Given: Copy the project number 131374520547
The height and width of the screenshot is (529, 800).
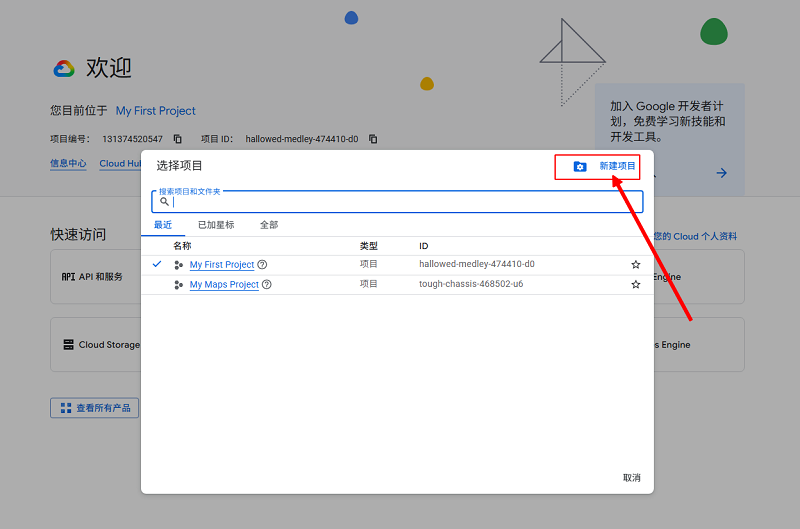Looking at the screenshot, I should 178,139.
